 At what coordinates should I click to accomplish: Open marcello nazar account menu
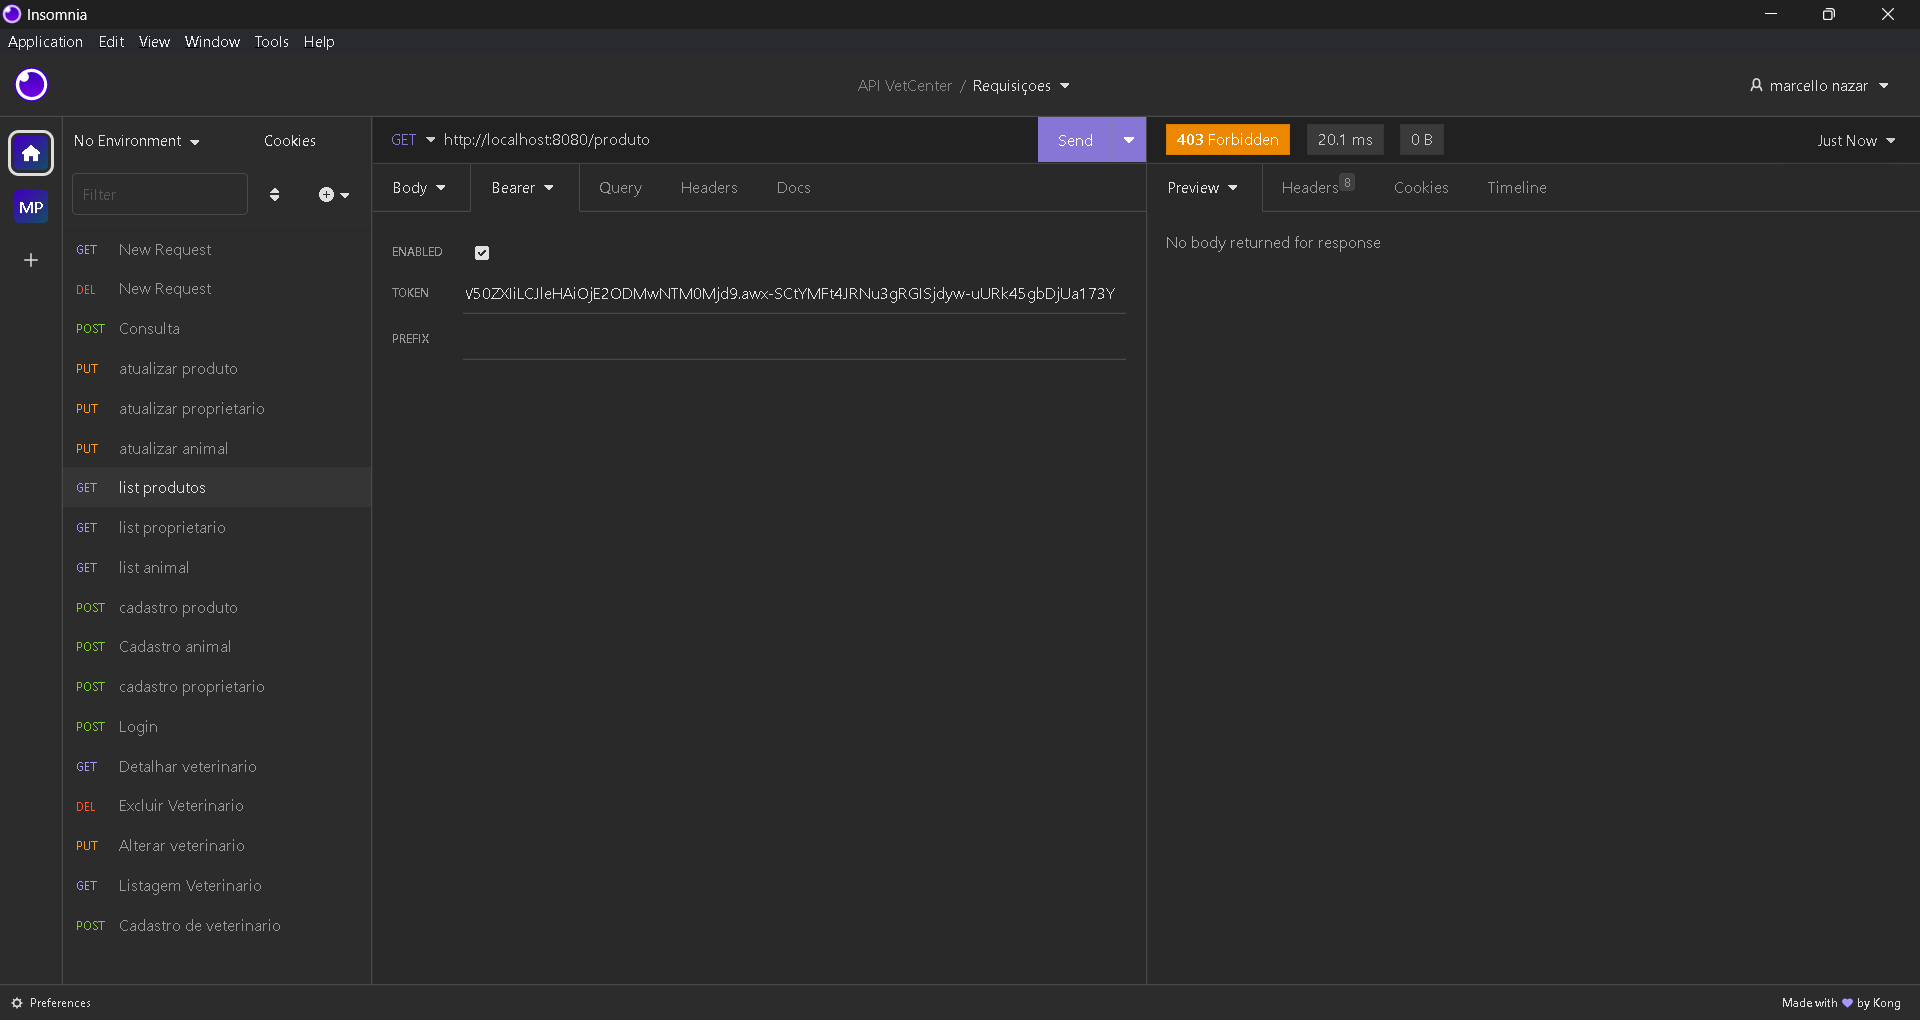[1819, 86]
